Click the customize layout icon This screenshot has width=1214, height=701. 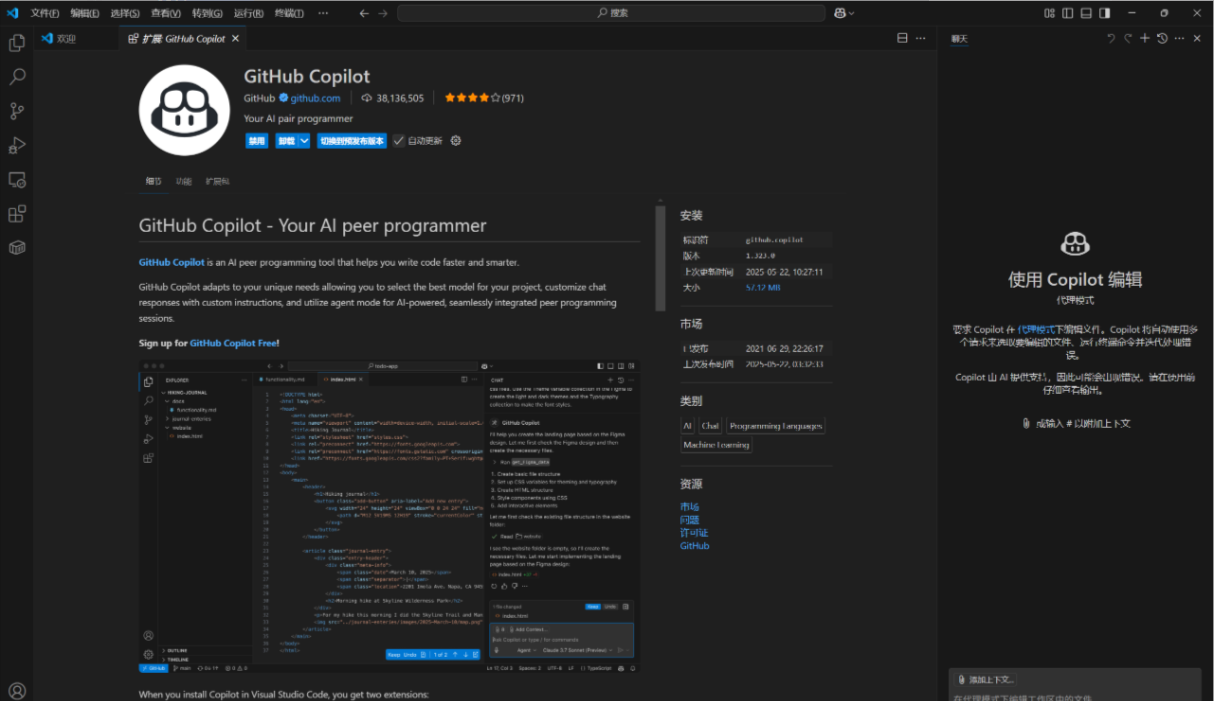[x=1050, y=13]
